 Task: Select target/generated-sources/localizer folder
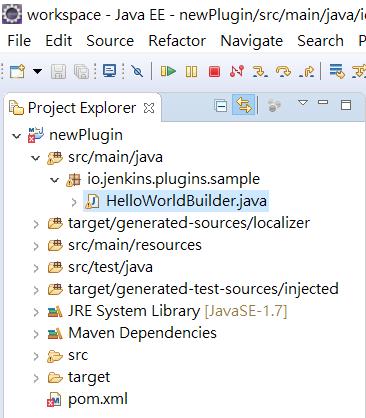coord(189,223)
